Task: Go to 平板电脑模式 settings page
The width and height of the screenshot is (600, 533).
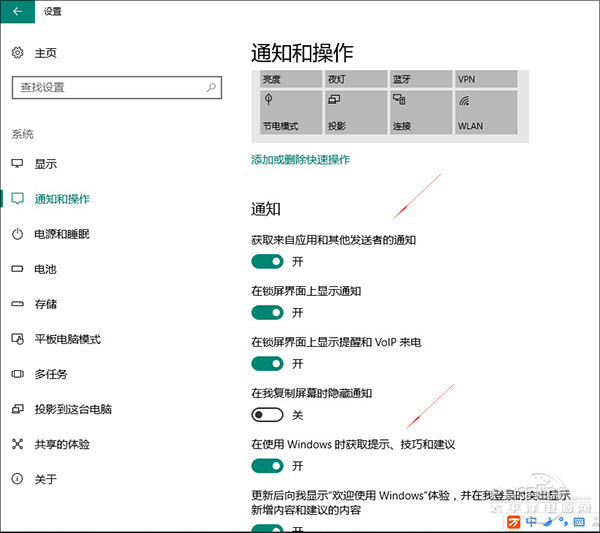Action: pyautogui.click(x=67, y=339)
